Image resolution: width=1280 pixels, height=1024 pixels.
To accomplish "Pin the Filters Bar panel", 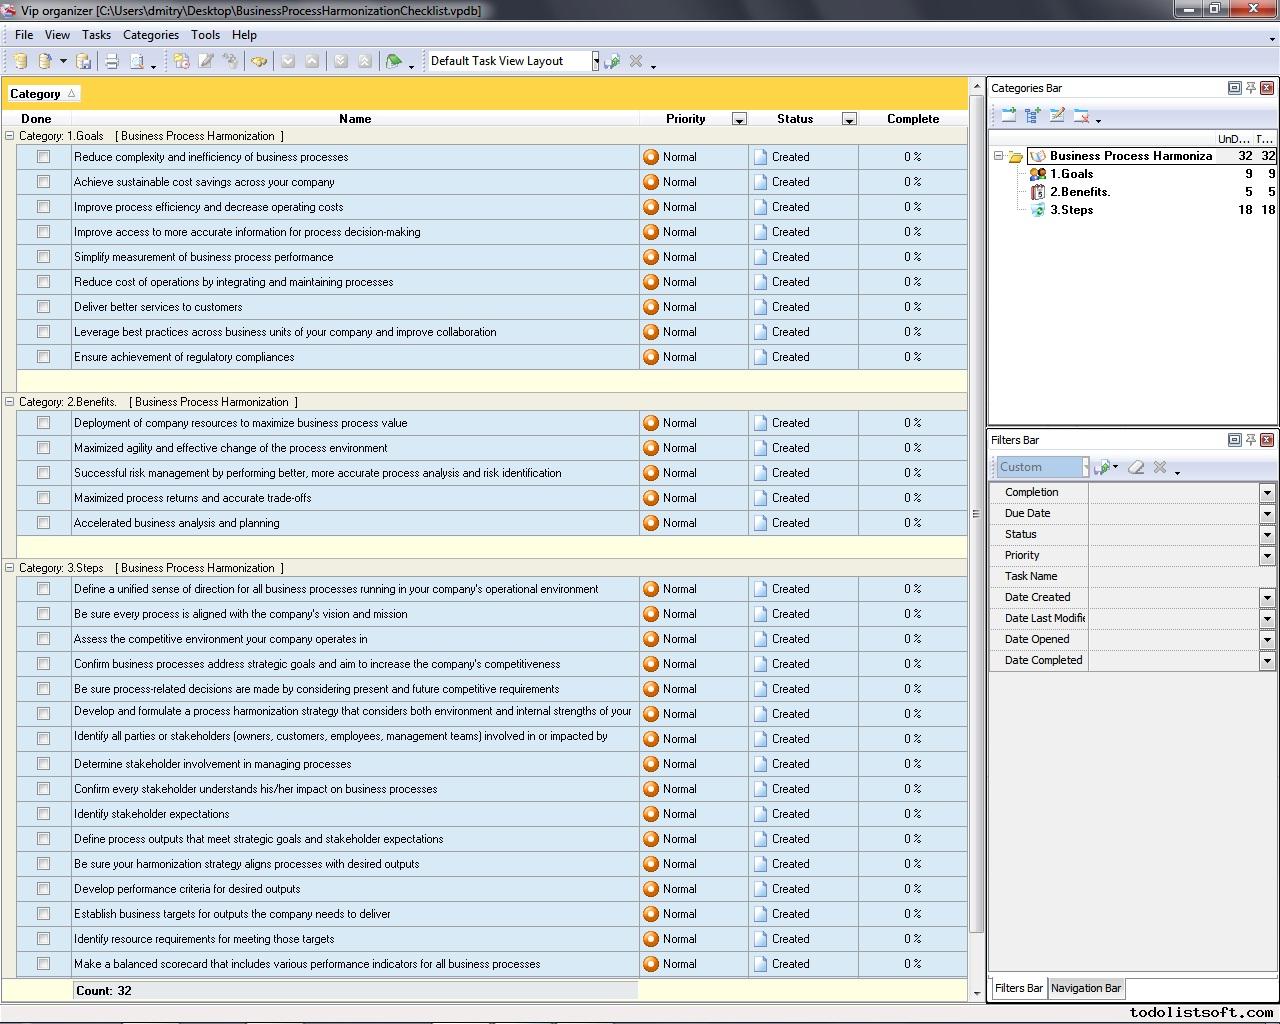I will pyautogui.click(x=1250, y=440).
